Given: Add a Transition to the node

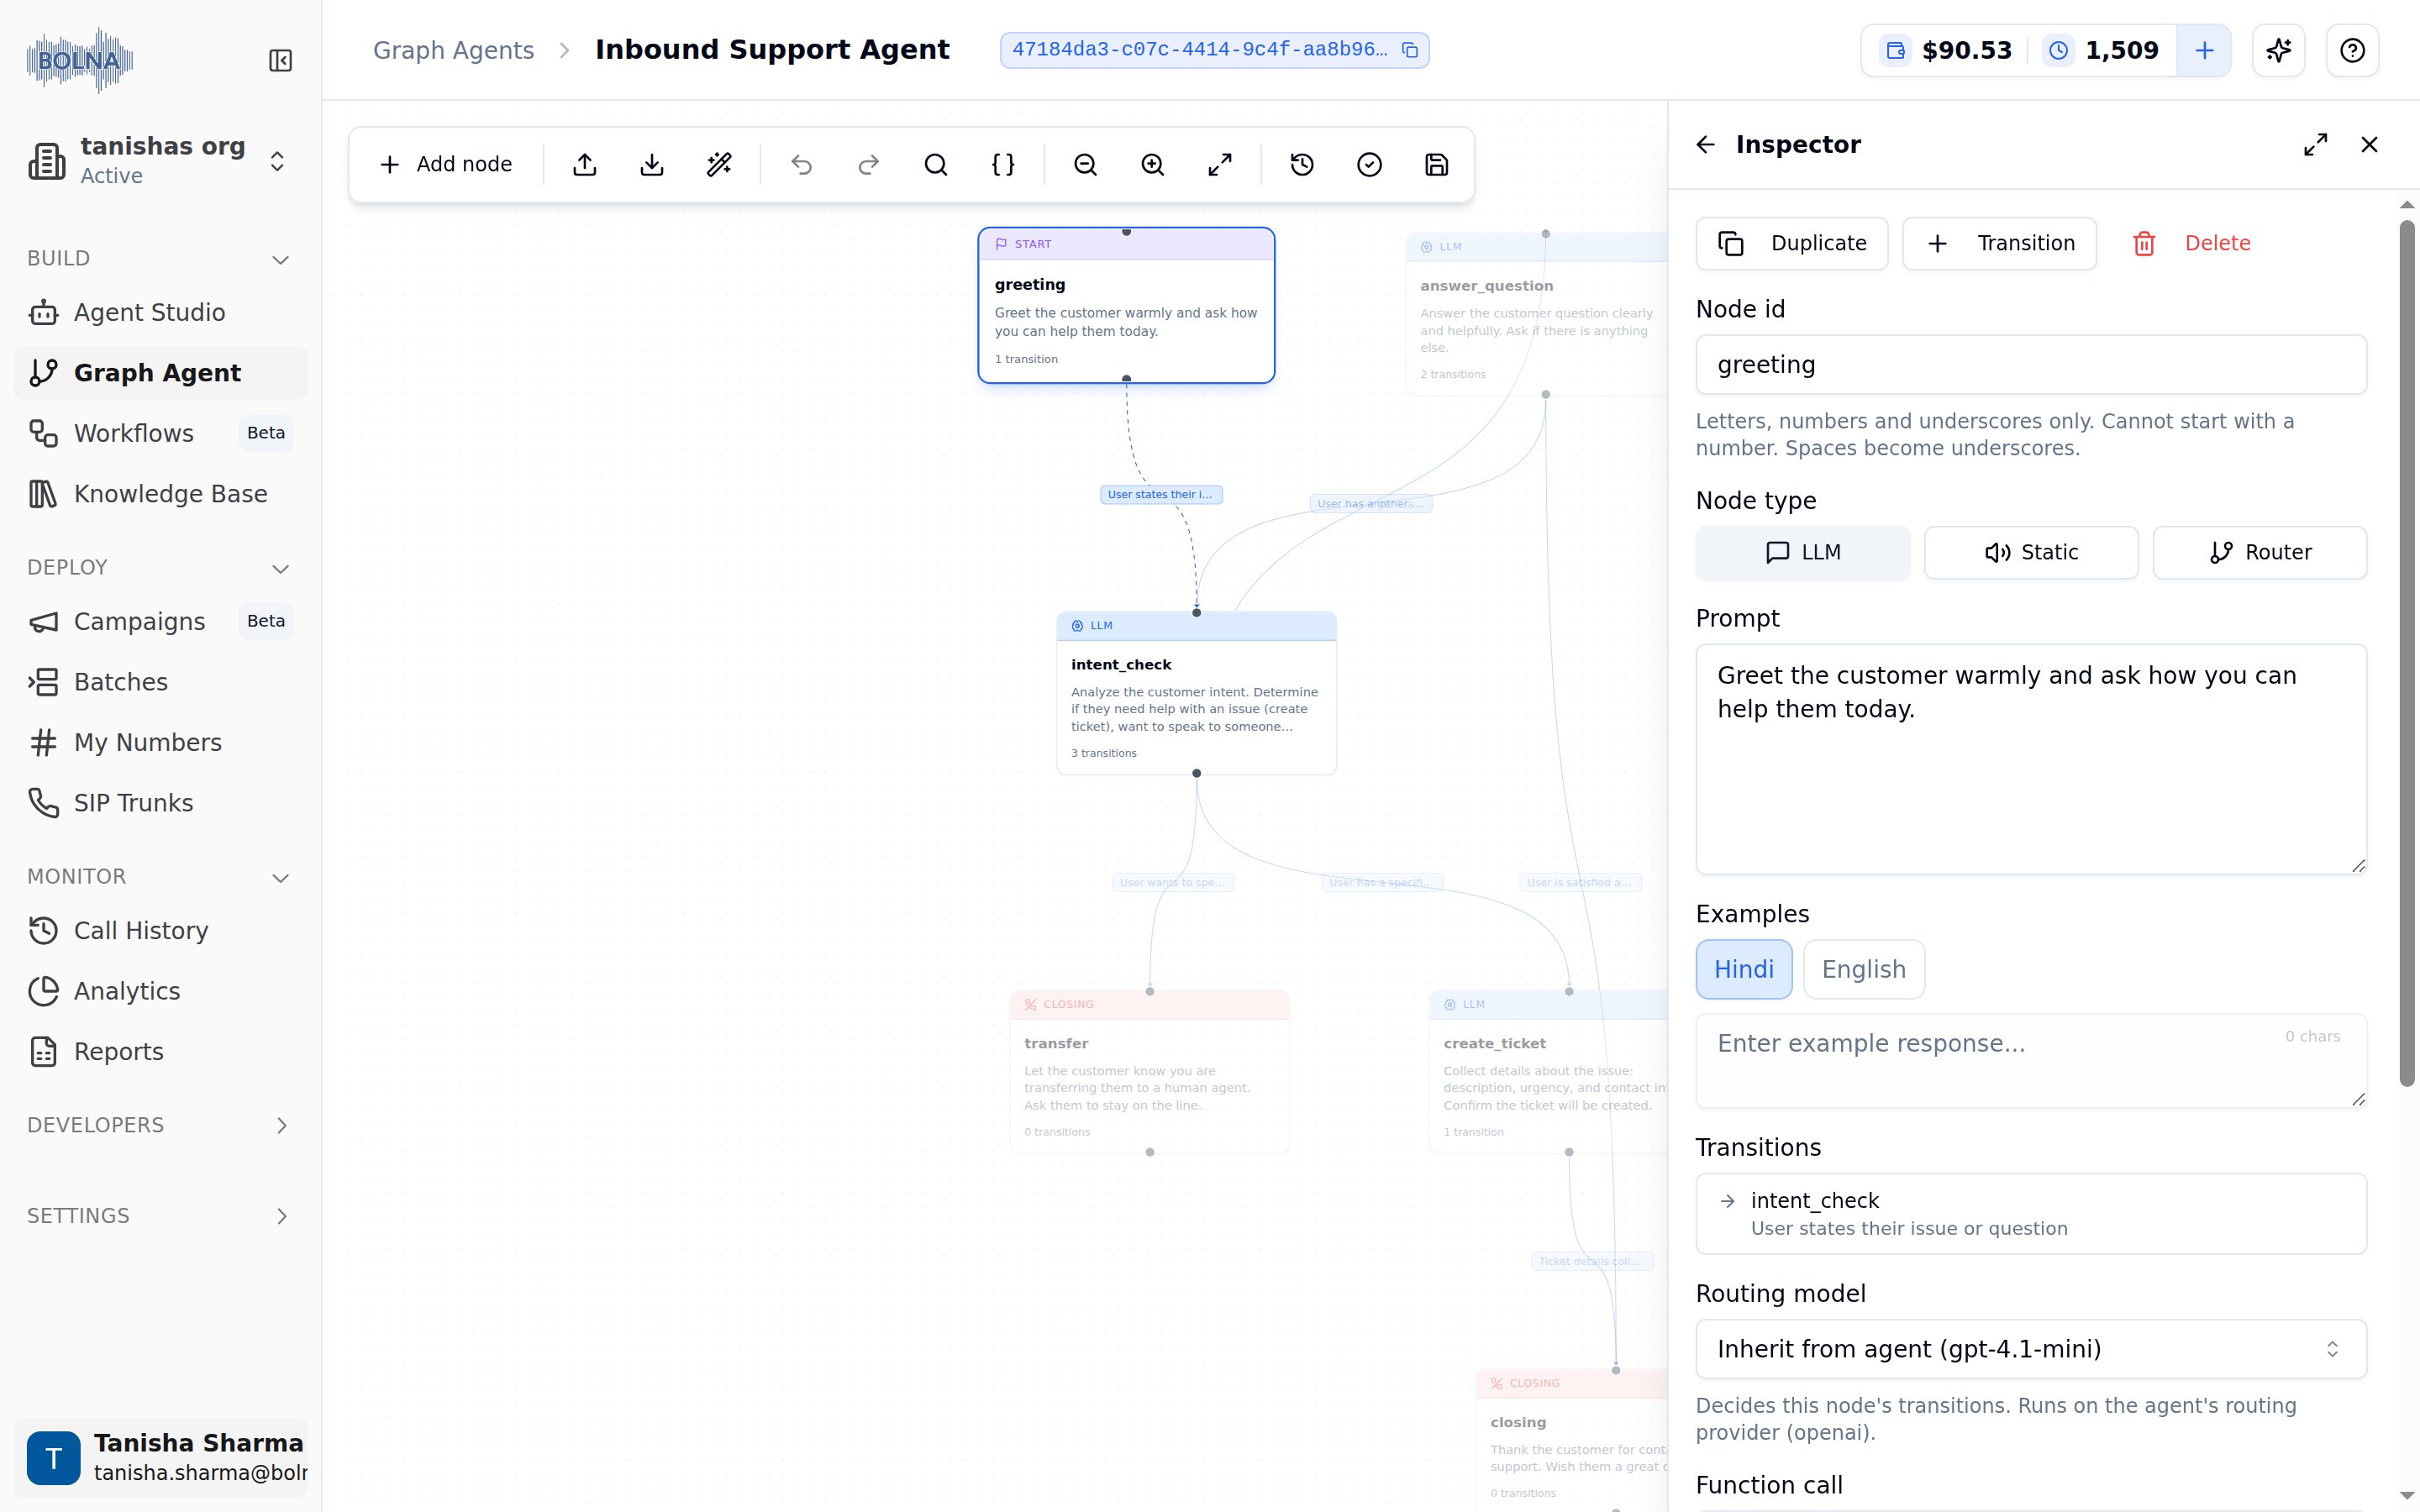Looking at the screenshot, I should pos(1999,244).
